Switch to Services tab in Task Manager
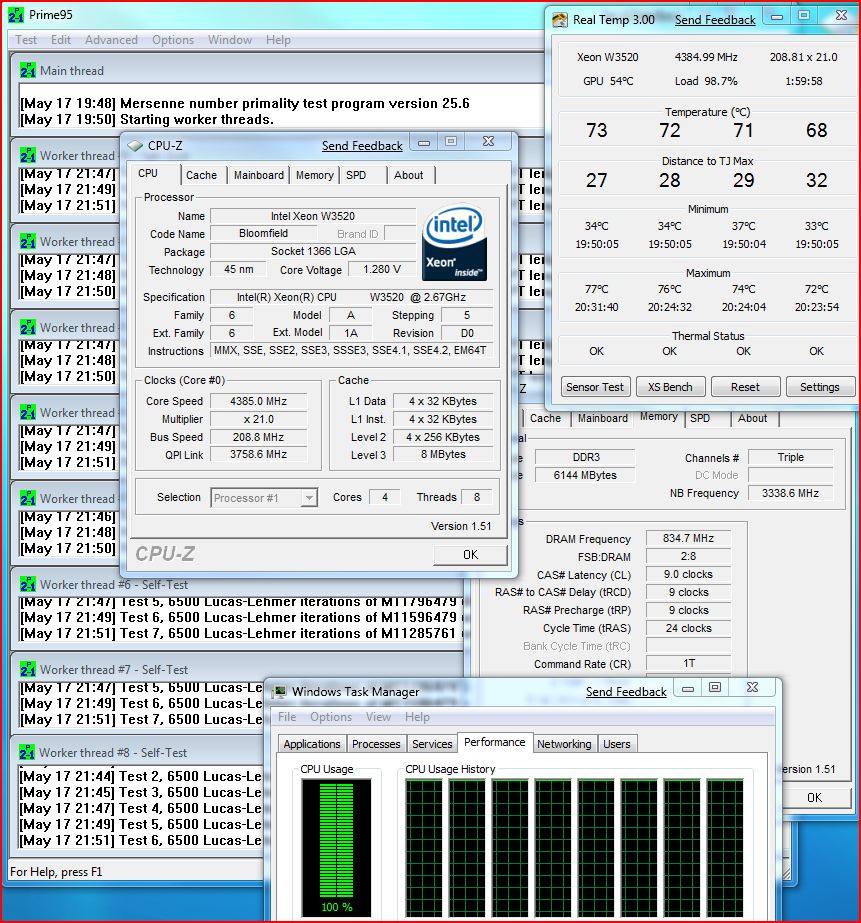Image resolution: width=861 pixels, height=923 pixels. pos(432,744)
